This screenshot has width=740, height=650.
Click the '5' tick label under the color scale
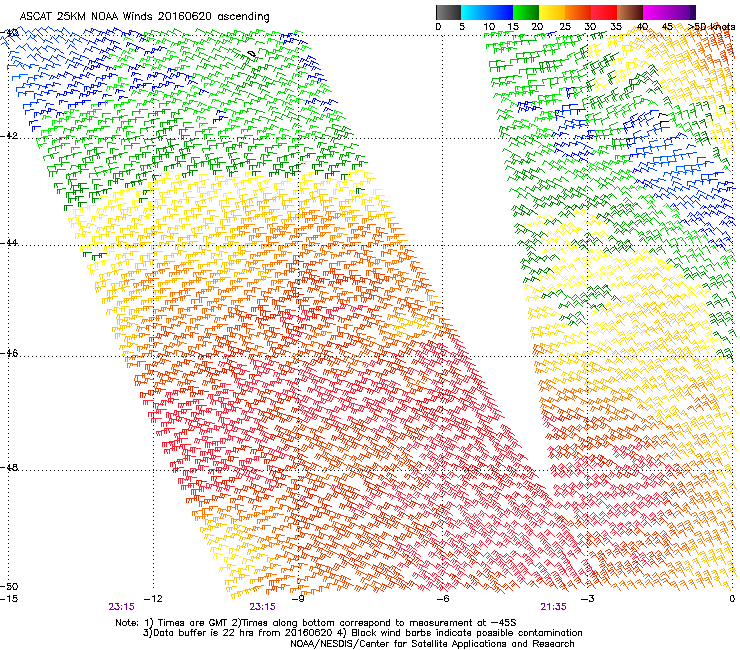point(462,27)
